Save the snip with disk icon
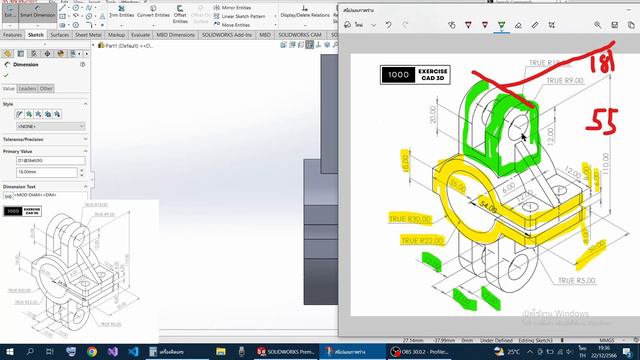The image size is (640, 360). tap(615, 25)
